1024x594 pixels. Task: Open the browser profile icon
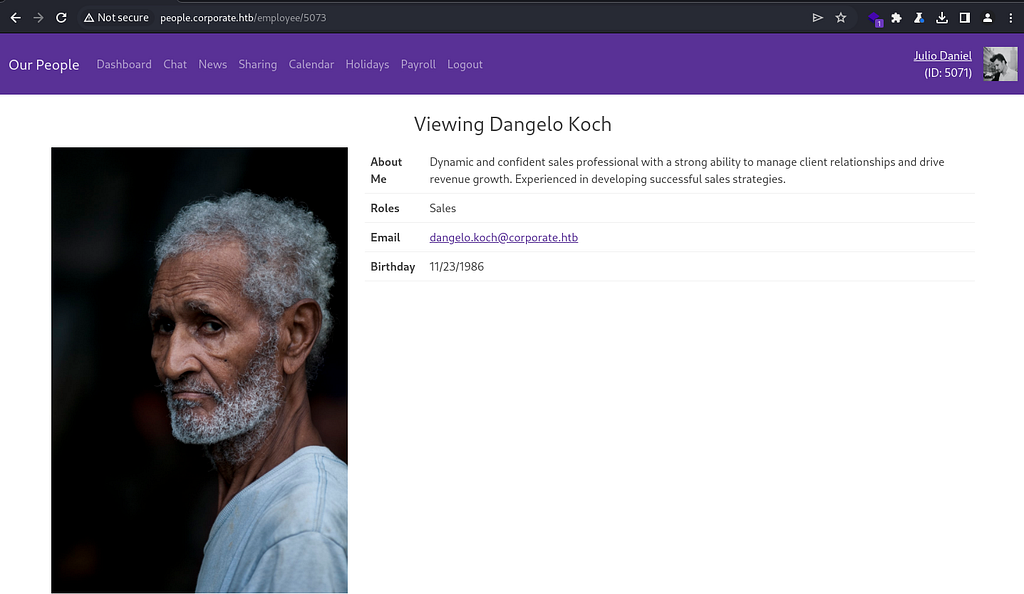pyautogui.click(x=987, y=18)
